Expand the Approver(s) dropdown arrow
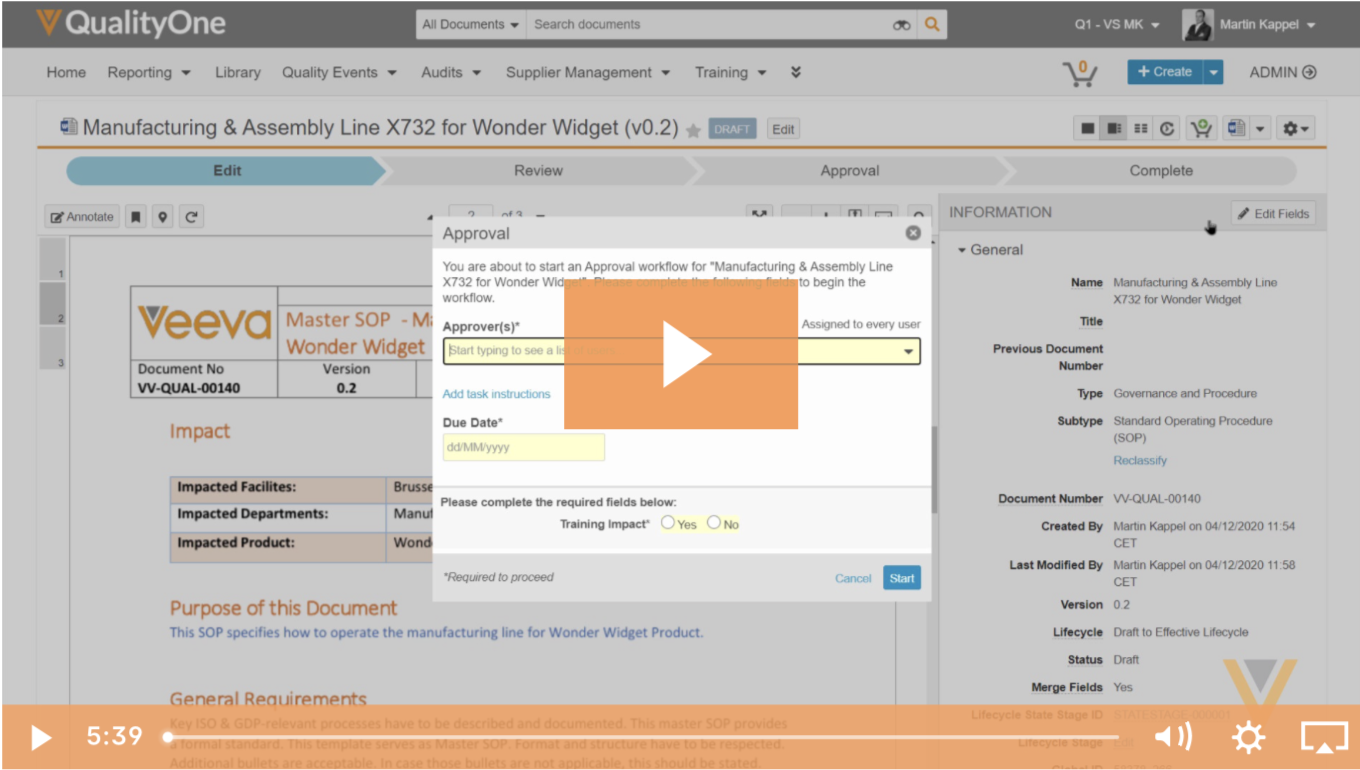 (908, 351)
